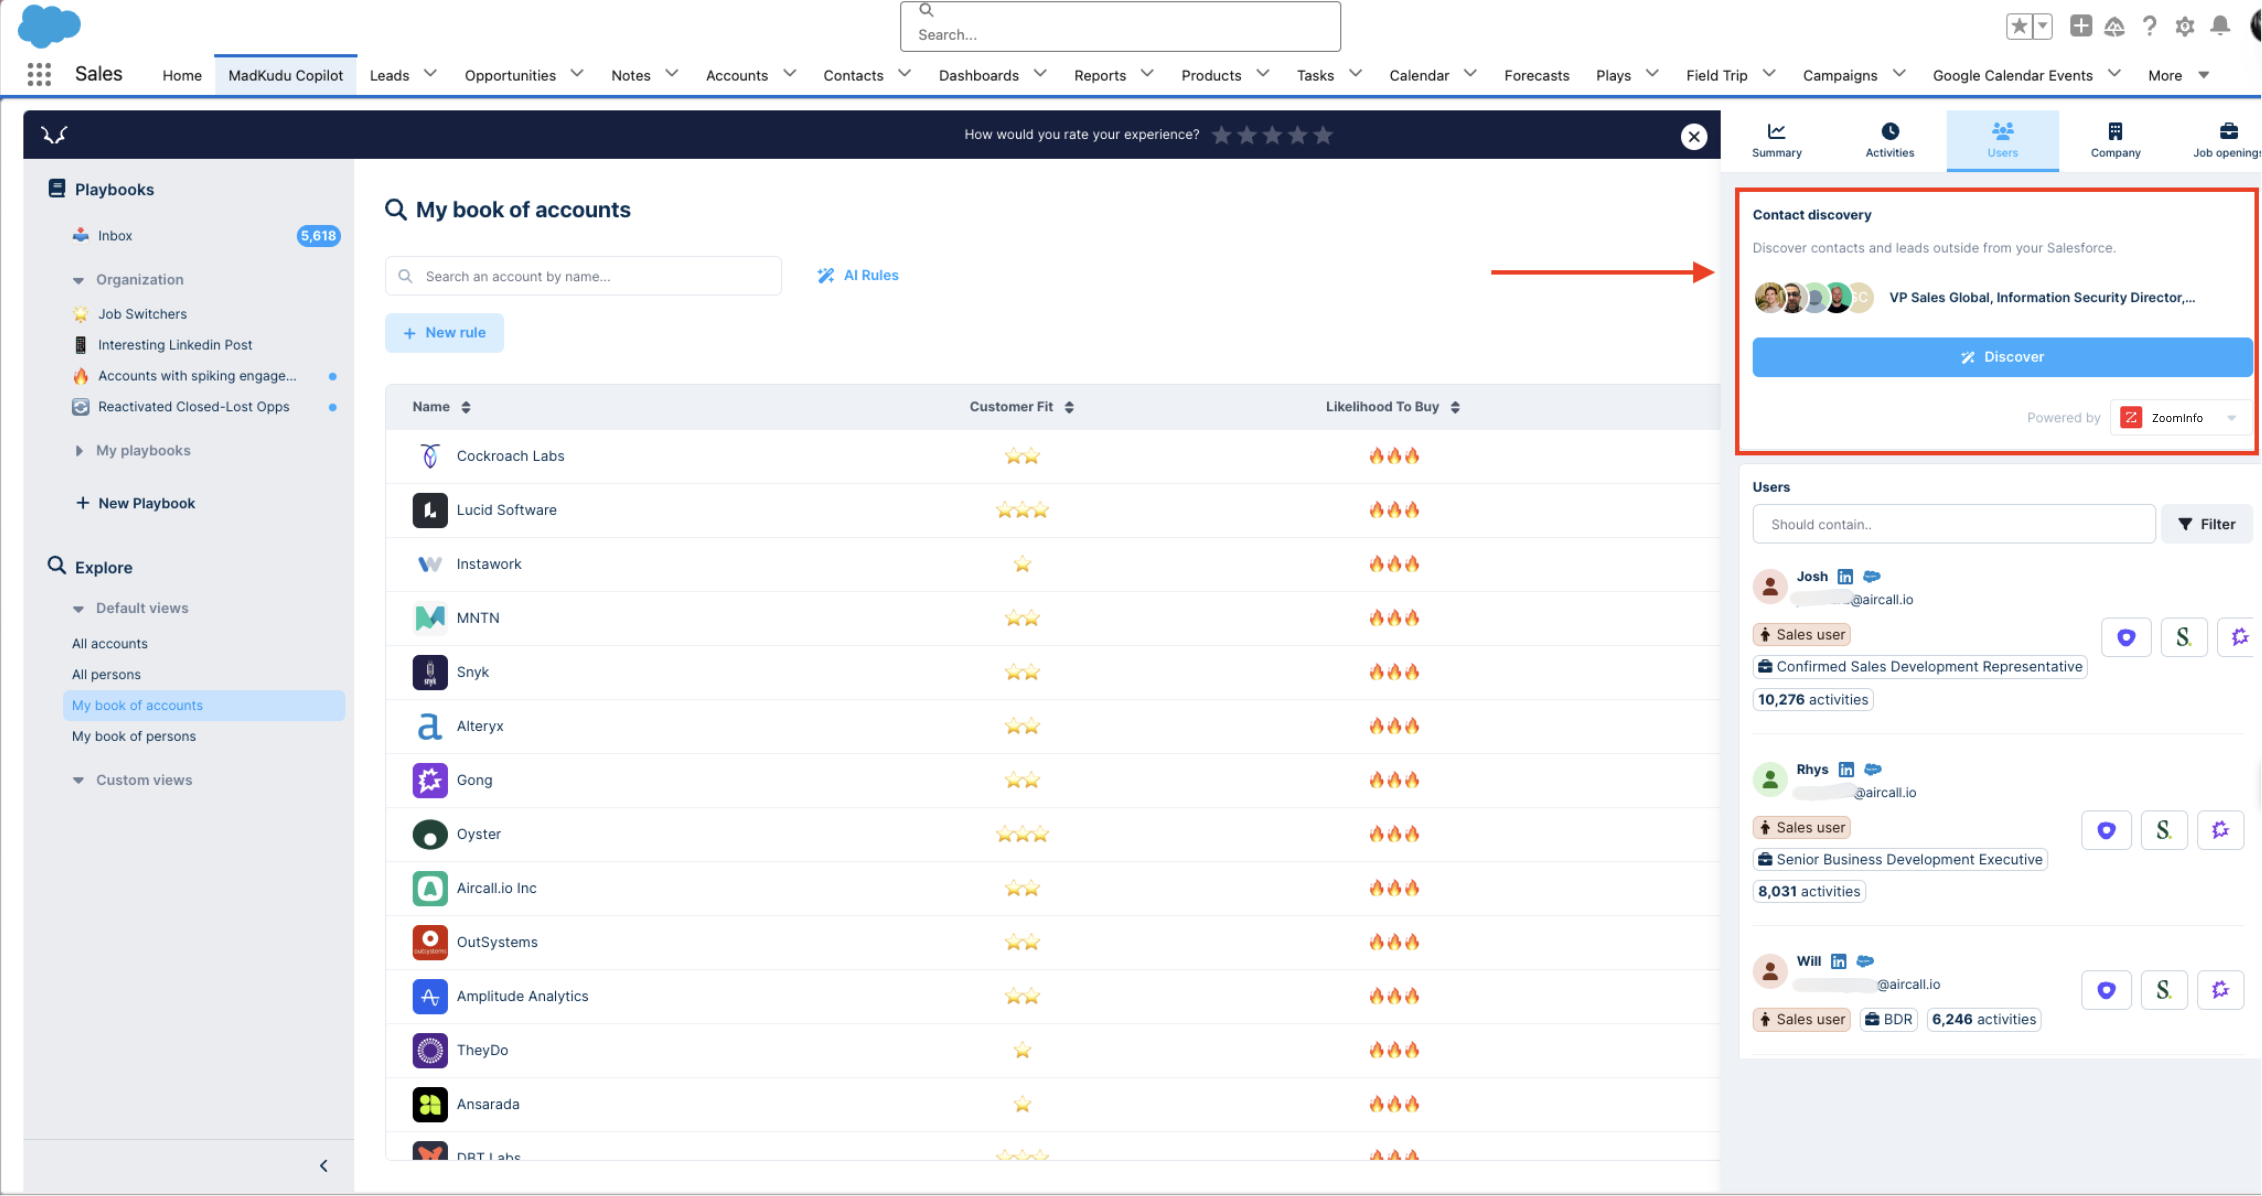The image size is (2262, 1196).
Task: Click the Cockroach Labs logo
Action: (x=430, y=456)
